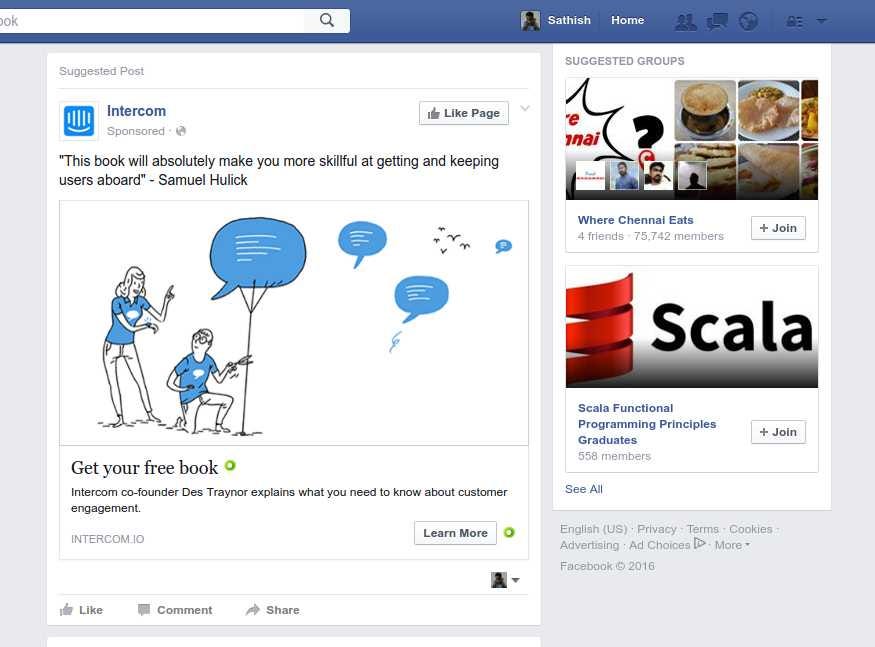875x647 pixels.
Task: Click the search magnifier icon
Action: click(x=327, y=21)
